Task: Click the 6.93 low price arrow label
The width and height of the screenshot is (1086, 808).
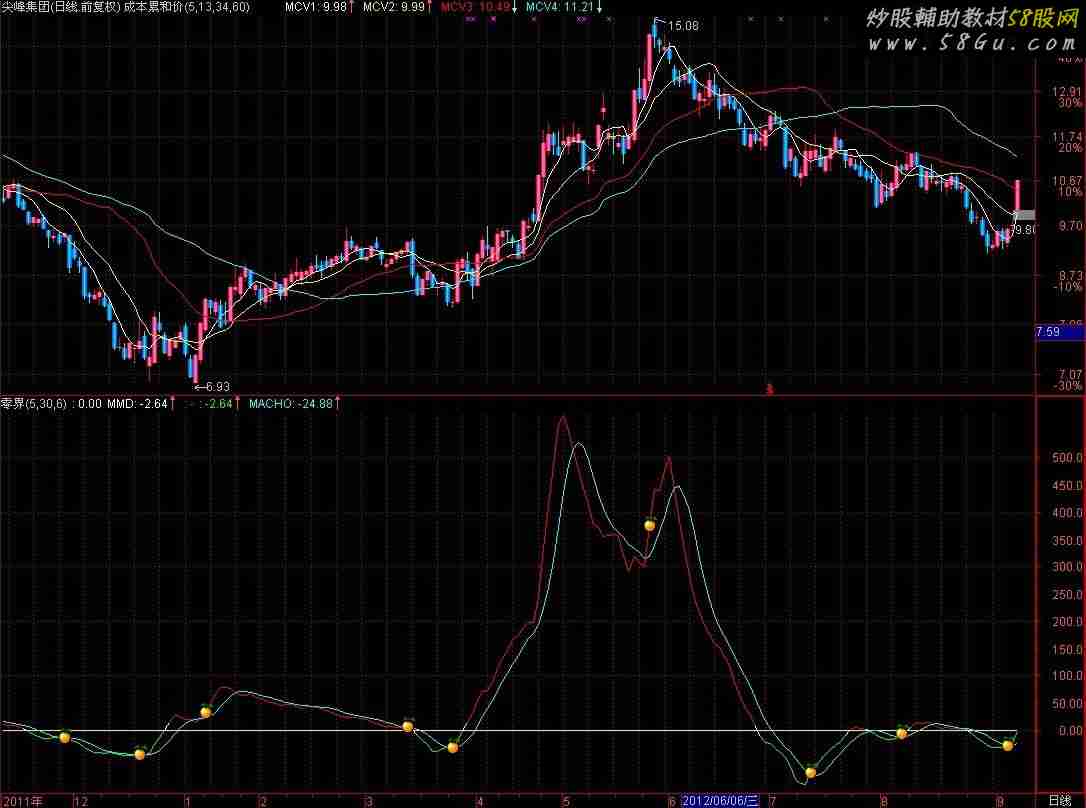Action: pos(211,386)
